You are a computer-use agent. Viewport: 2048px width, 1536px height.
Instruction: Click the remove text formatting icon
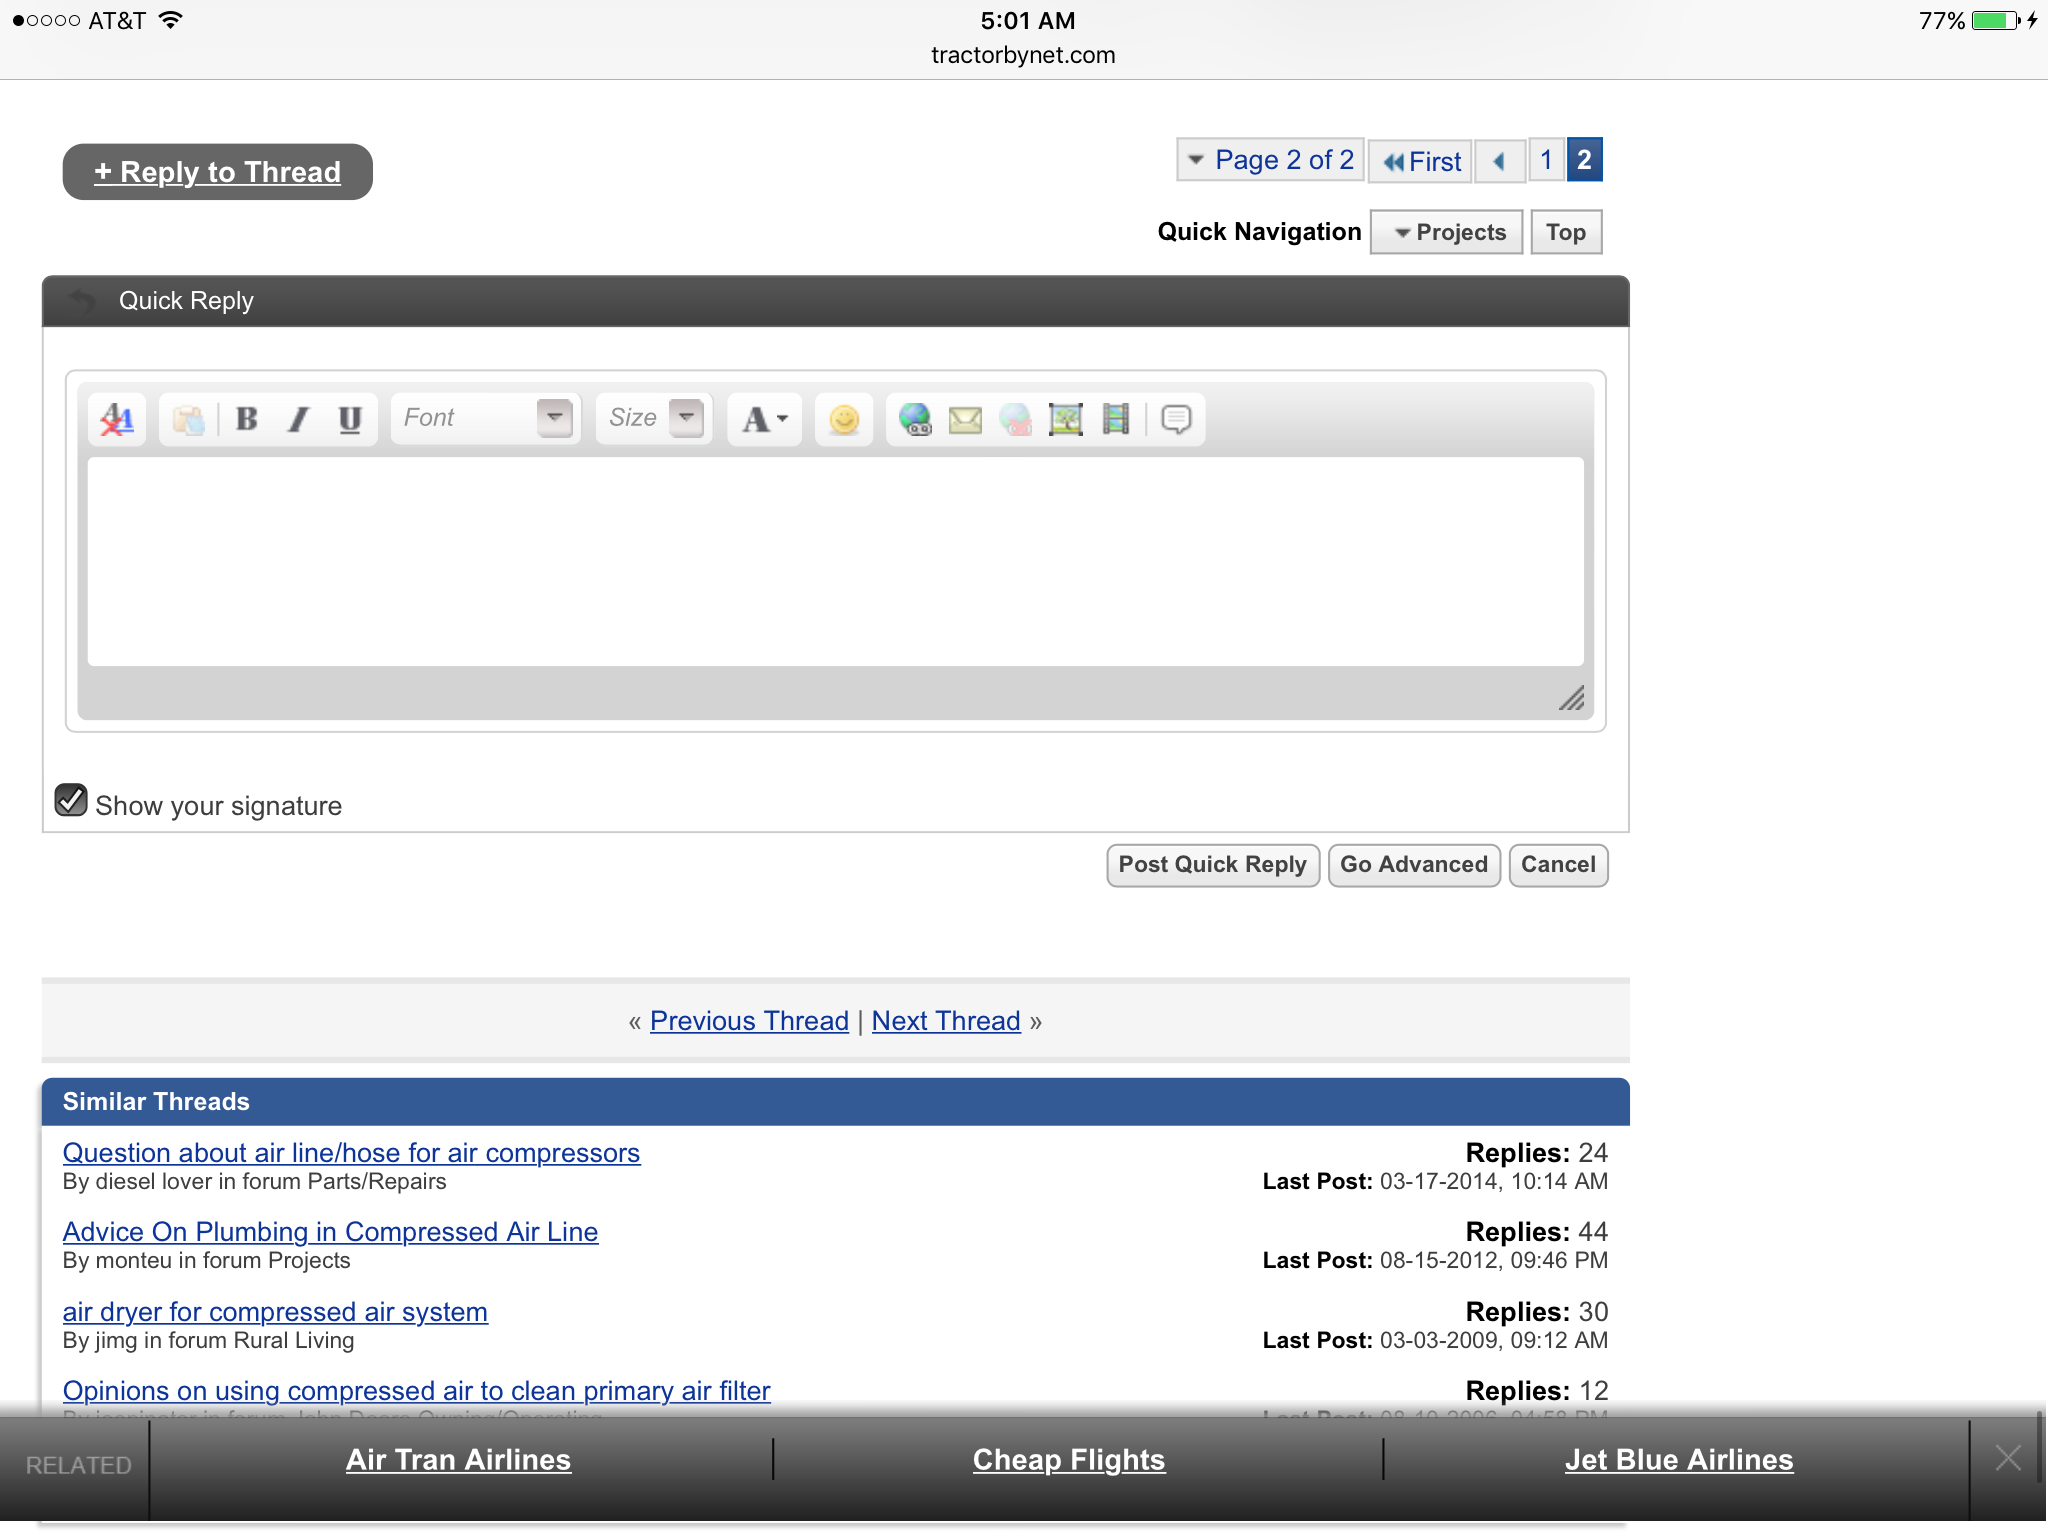(x=117, y=419)
